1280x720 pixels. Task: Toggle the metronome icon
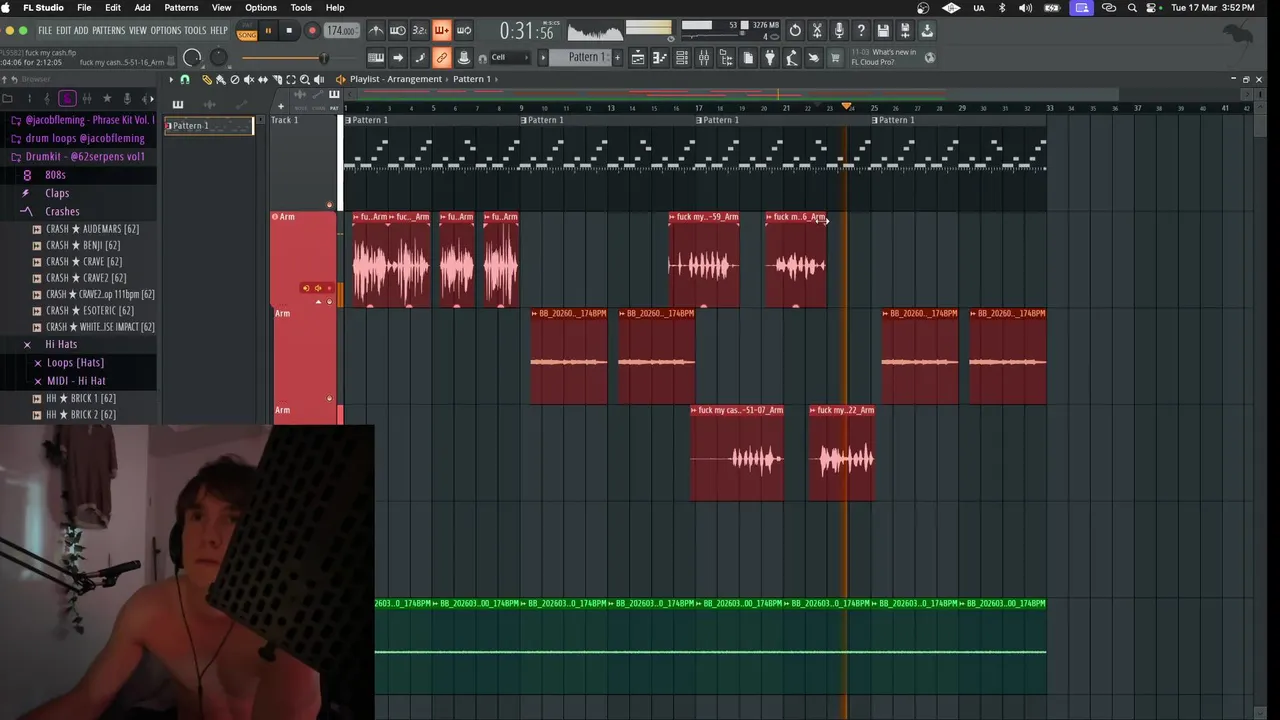point(376,31)
